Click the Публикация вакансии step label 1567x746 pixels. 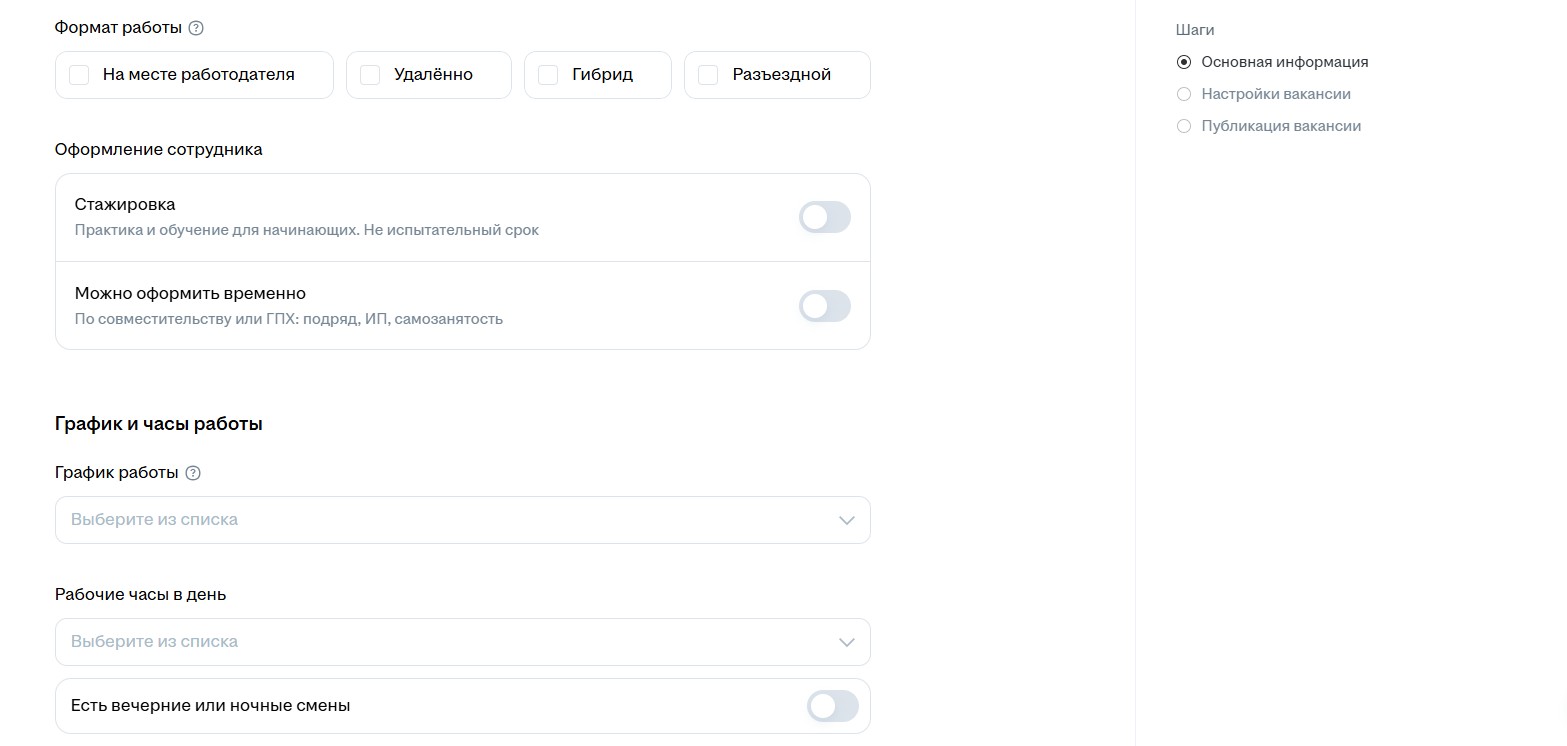1281,126
